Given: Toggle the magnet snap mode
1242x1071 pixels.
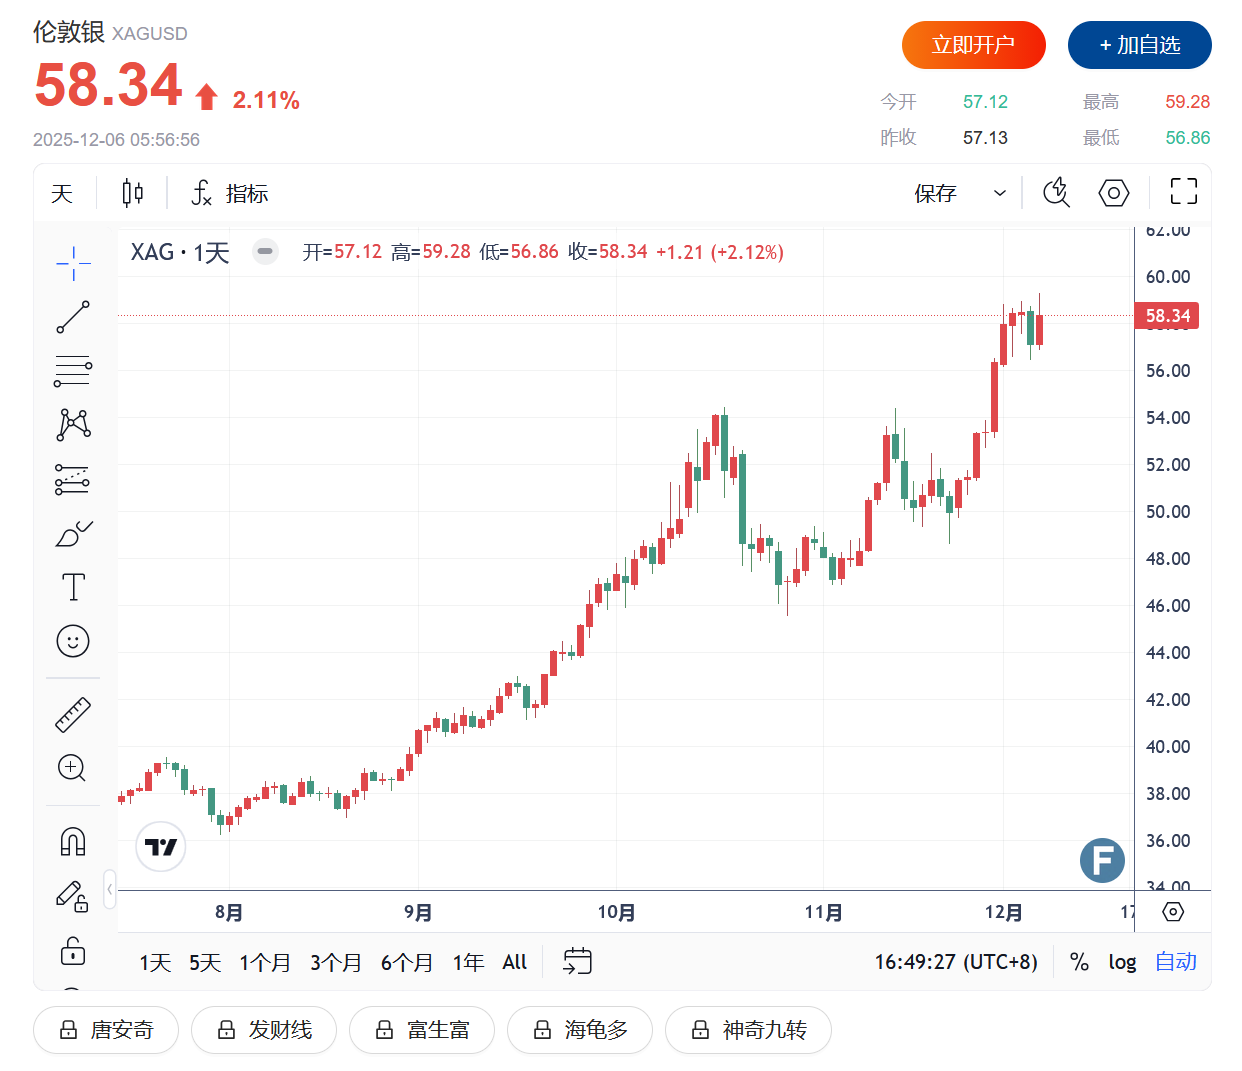Looking at the screenshot, I should coord(73,841).
